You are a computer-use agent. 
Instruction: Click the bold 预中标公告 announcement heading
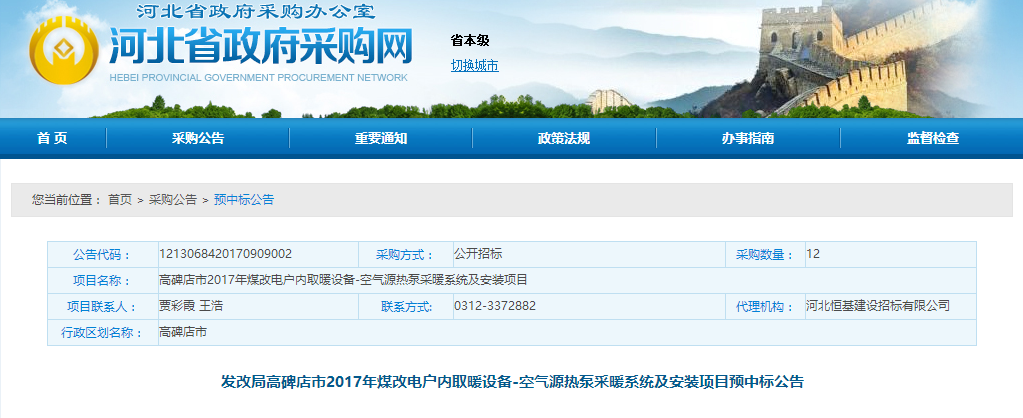(512, 382)
